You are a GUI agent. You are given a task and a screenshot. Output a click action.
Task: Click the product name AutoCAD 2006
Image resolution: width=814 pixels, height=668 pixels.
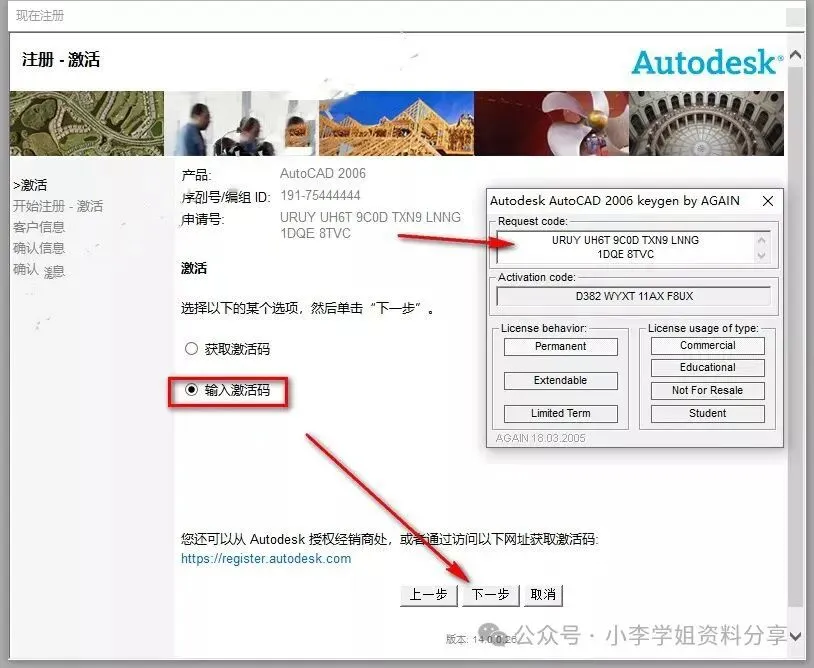323,173
